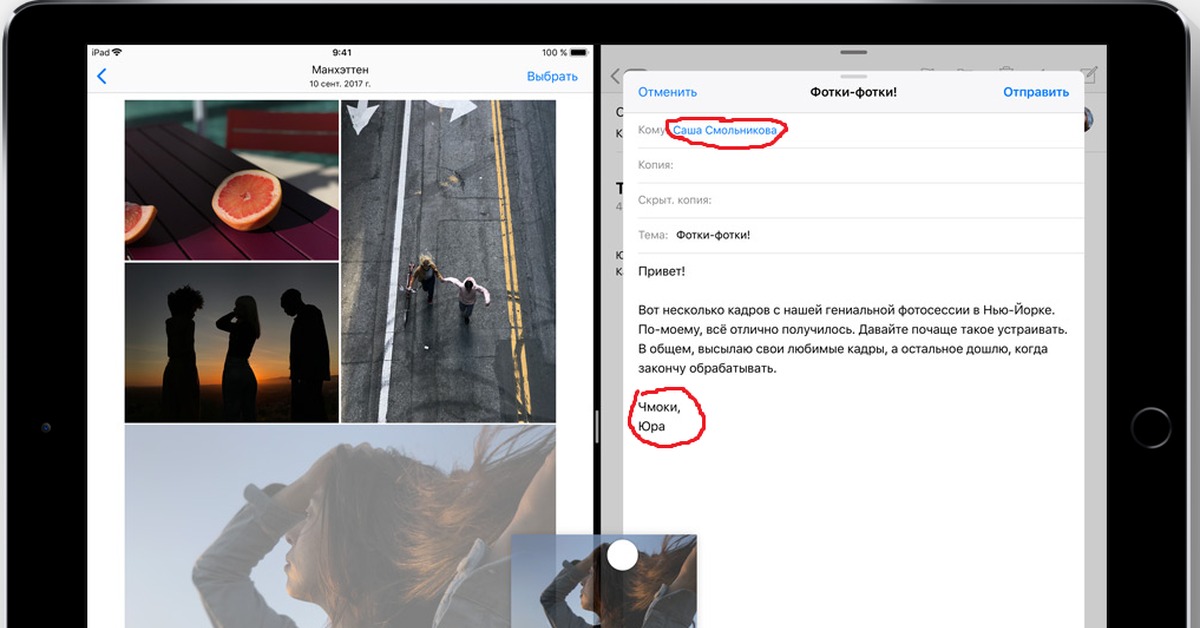
Task: Open the sunset silhouettes photo
Action: click(x=232, y=343)
